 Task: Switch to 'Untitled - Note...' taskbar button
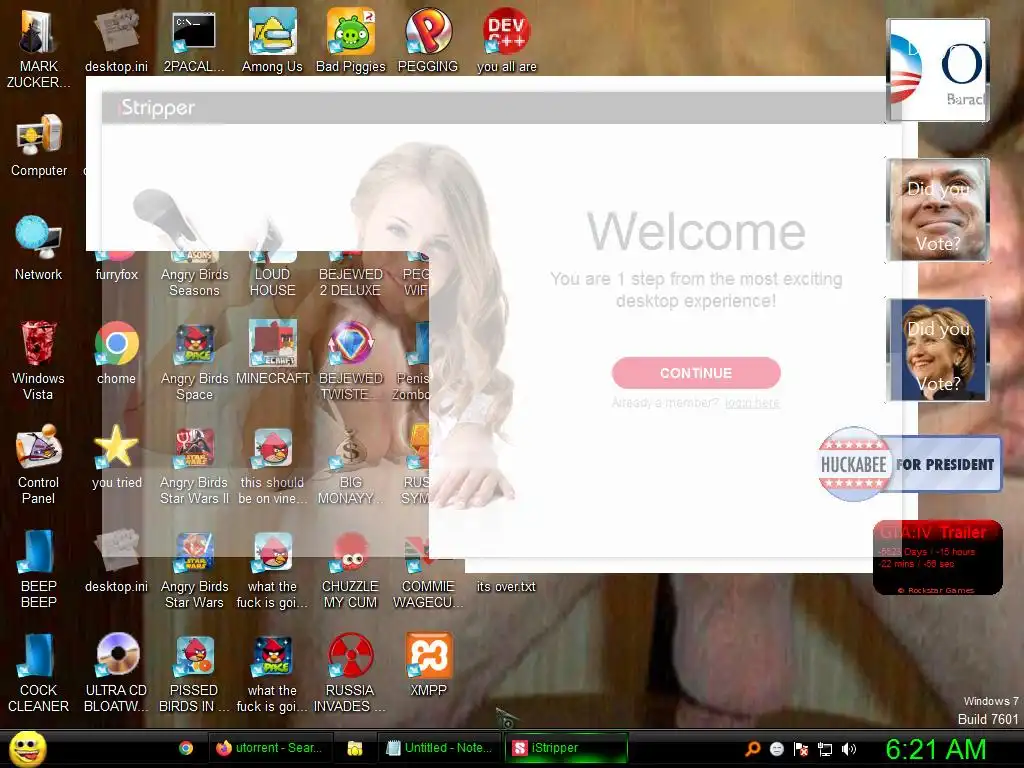[440, 748]
